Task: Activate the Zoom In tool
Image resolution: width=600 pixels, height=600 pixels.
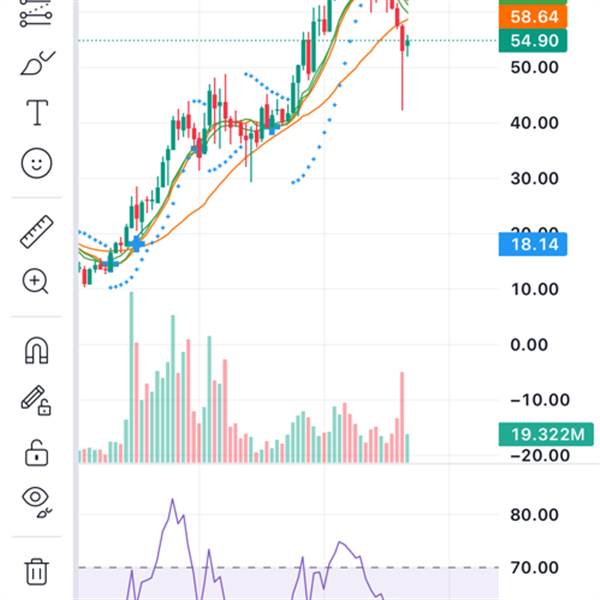Action: click(x=35, y=281)
